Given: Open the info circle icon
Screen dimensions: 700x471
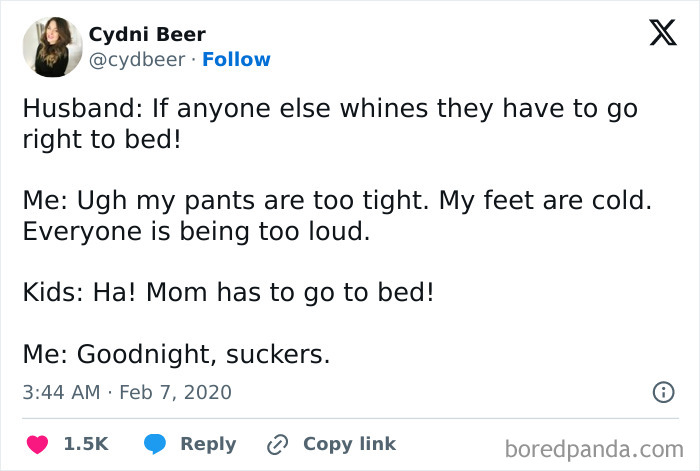Looking at the screenshot, I should (x=662, y=393).
